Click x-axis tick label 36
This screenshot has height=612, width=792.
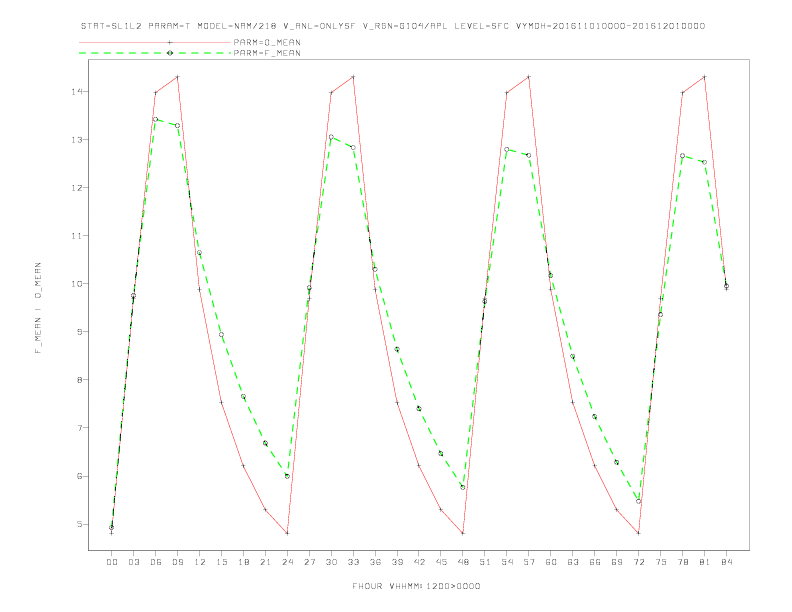[375, 562]
